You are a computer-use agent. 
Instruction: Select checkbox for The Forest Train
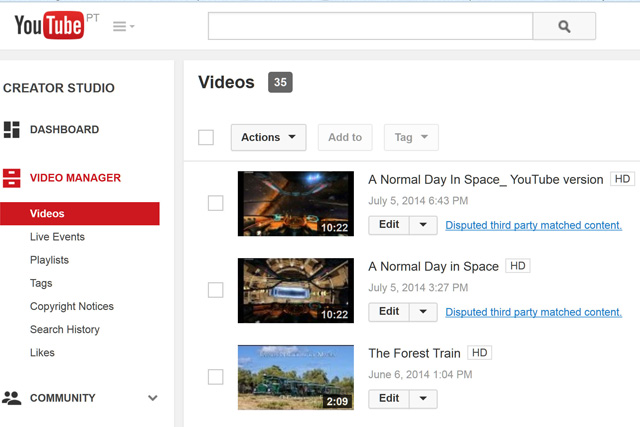[216, 377]
